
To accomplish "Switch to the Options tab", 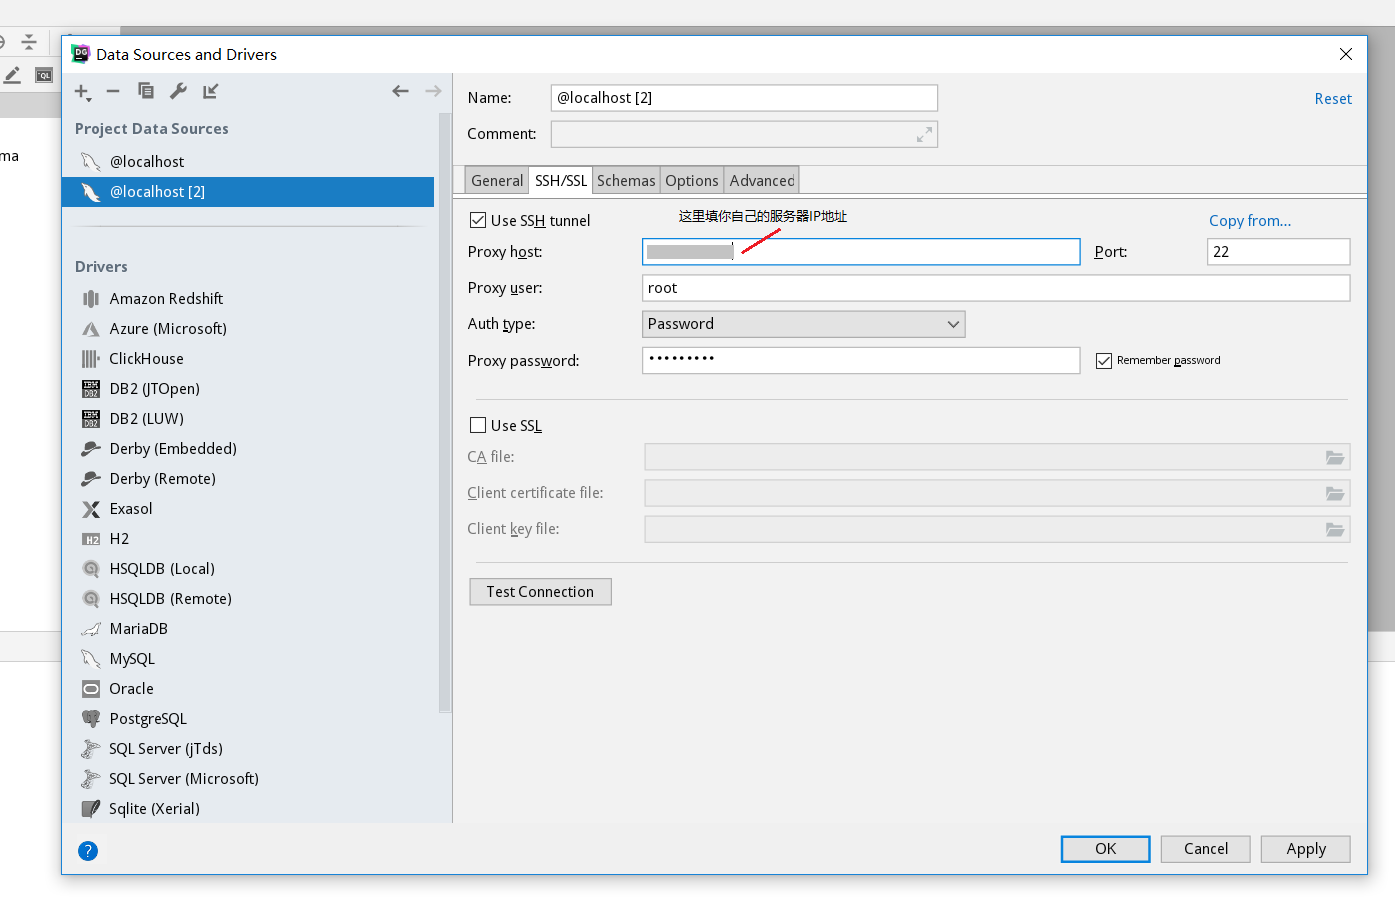I will pos(692,180).
